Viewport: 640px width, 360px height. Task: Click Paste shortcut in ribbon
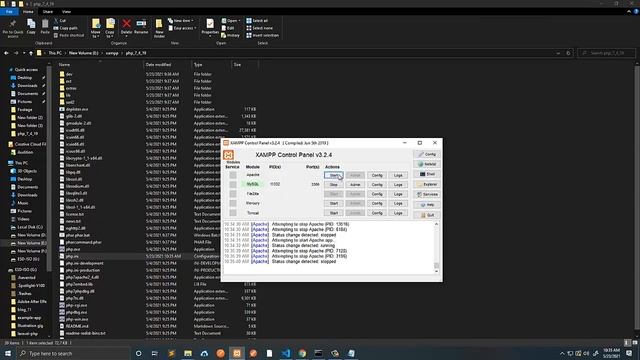pos(69,36)
